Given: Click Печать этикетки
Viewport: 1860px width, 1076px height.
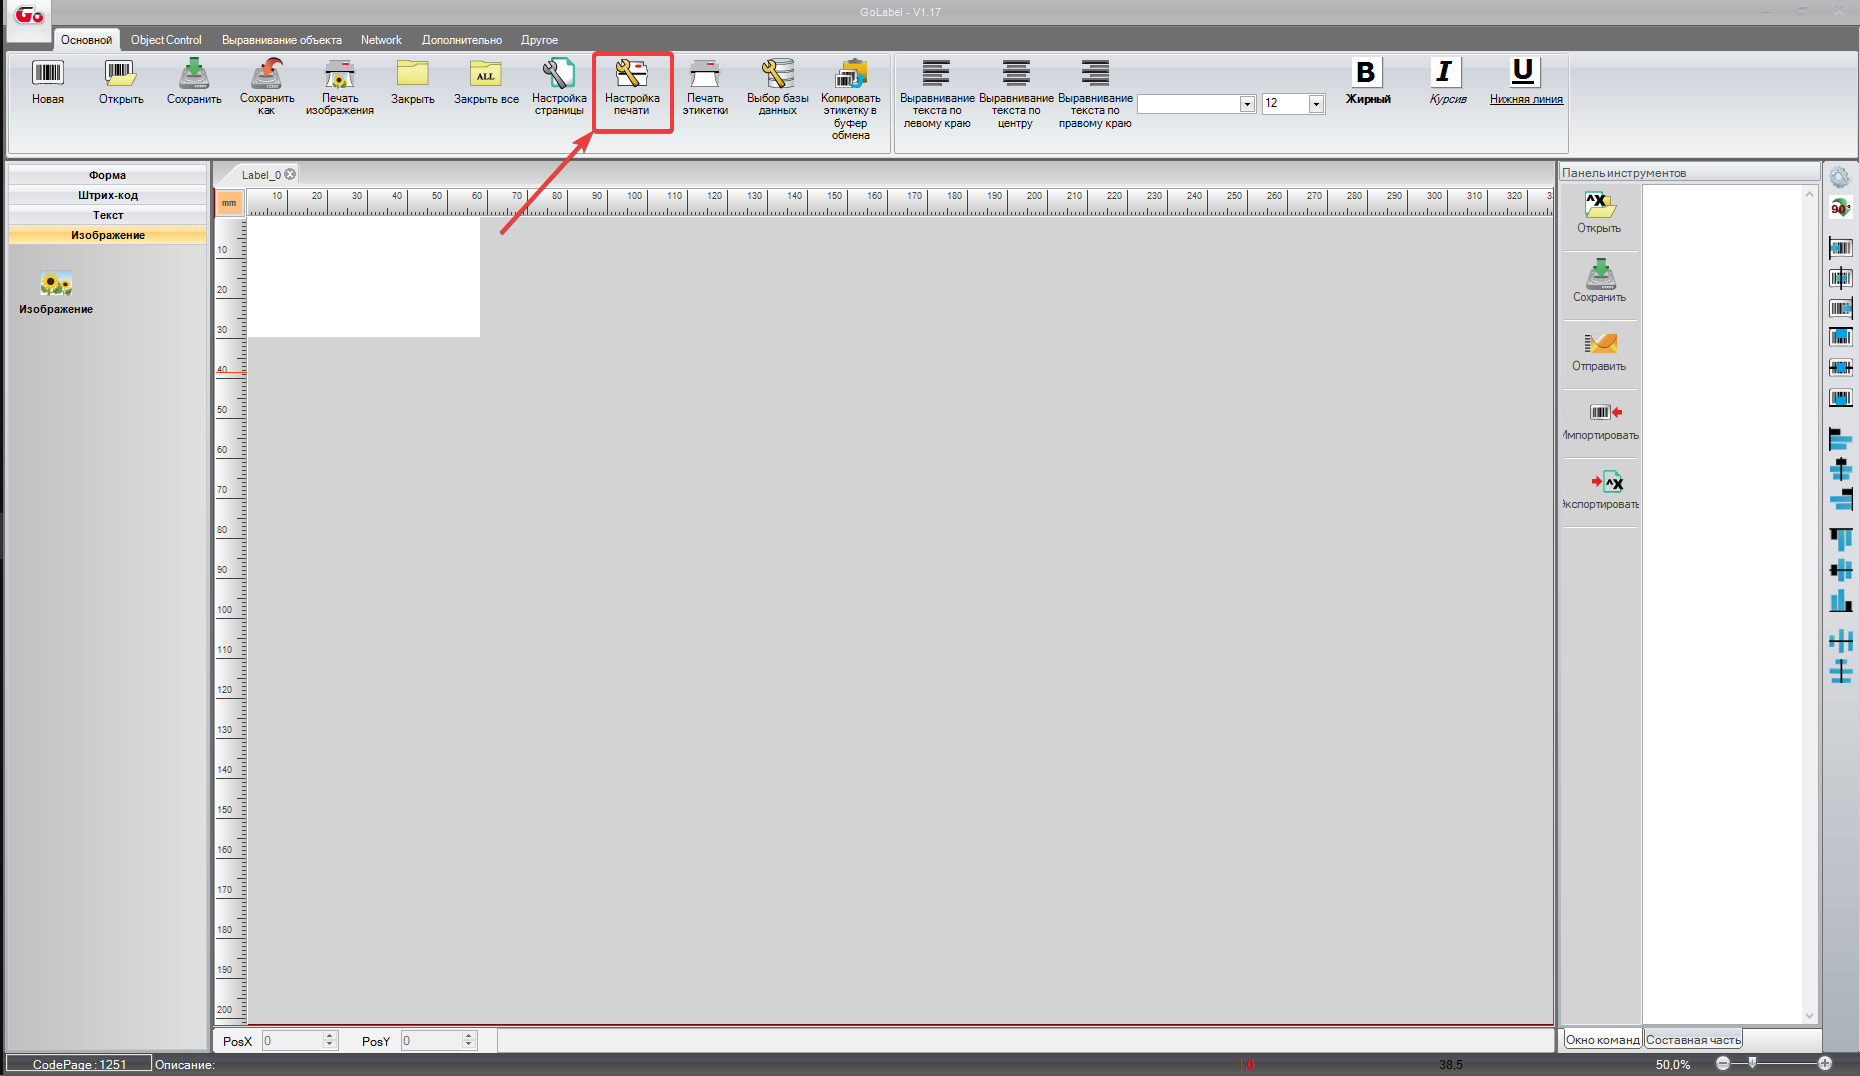Looking at the screenshot, I should pos(705,87).
